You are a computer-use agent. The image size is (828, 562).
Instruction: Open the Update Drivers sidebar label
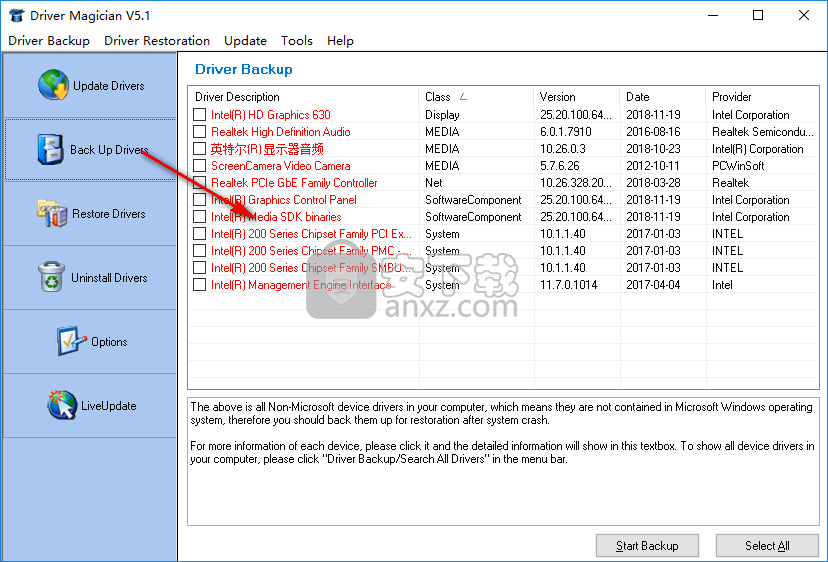(108, 86)
